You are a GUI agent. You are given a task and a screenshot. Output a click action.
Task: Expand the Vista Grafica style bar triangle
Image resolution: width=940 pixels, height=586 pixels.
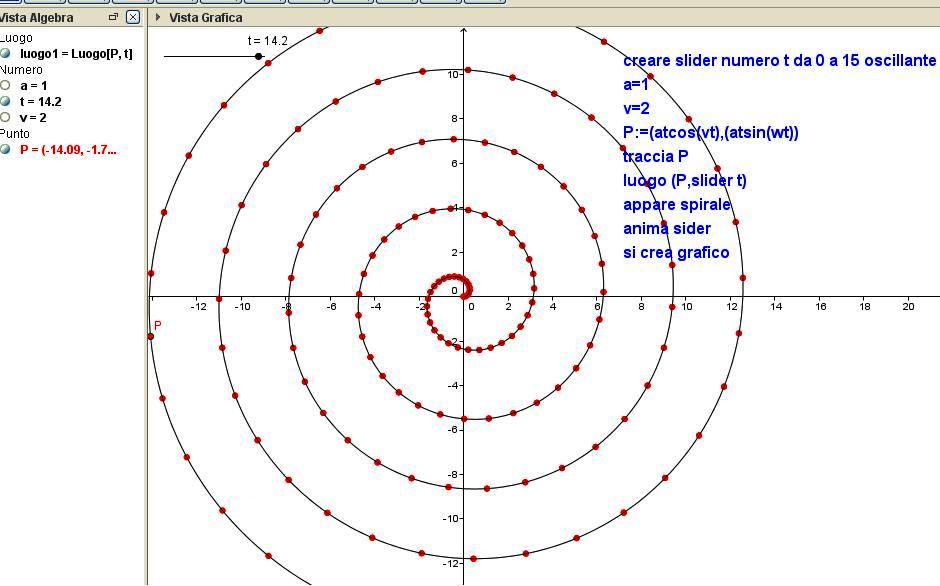click(158, 17)
